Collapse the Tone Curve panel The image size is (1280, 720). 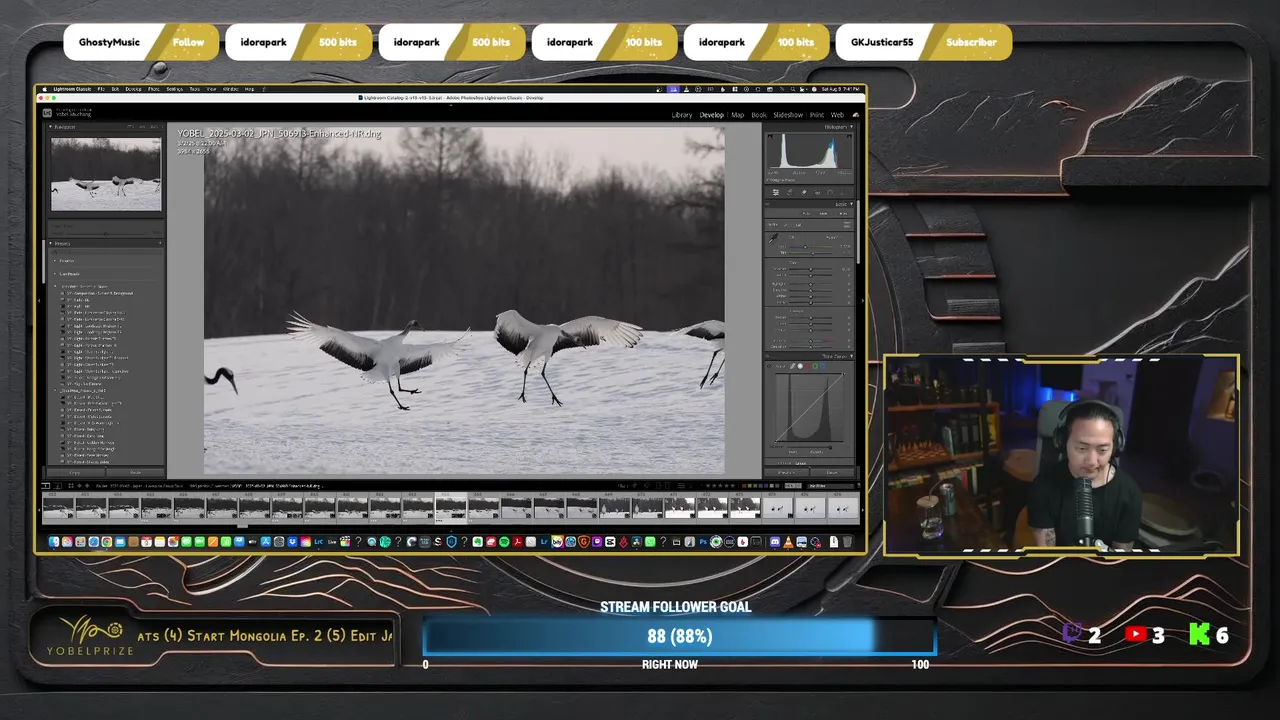[x=851, y=356]
